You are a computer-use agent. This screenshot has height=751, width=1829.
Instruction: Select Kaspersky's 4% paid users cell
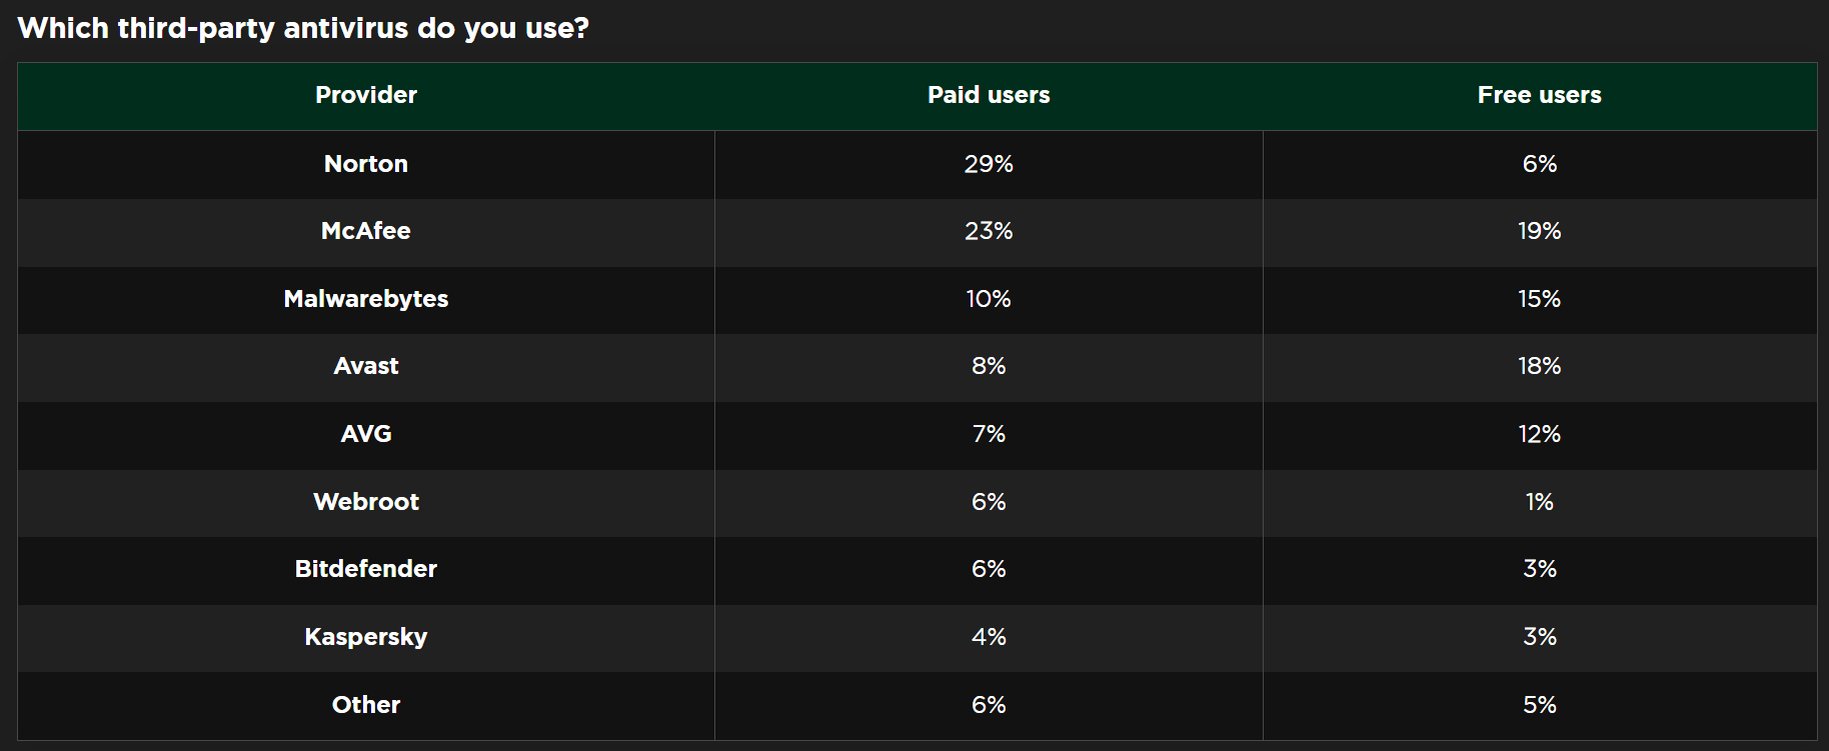(x=988, y=637)
